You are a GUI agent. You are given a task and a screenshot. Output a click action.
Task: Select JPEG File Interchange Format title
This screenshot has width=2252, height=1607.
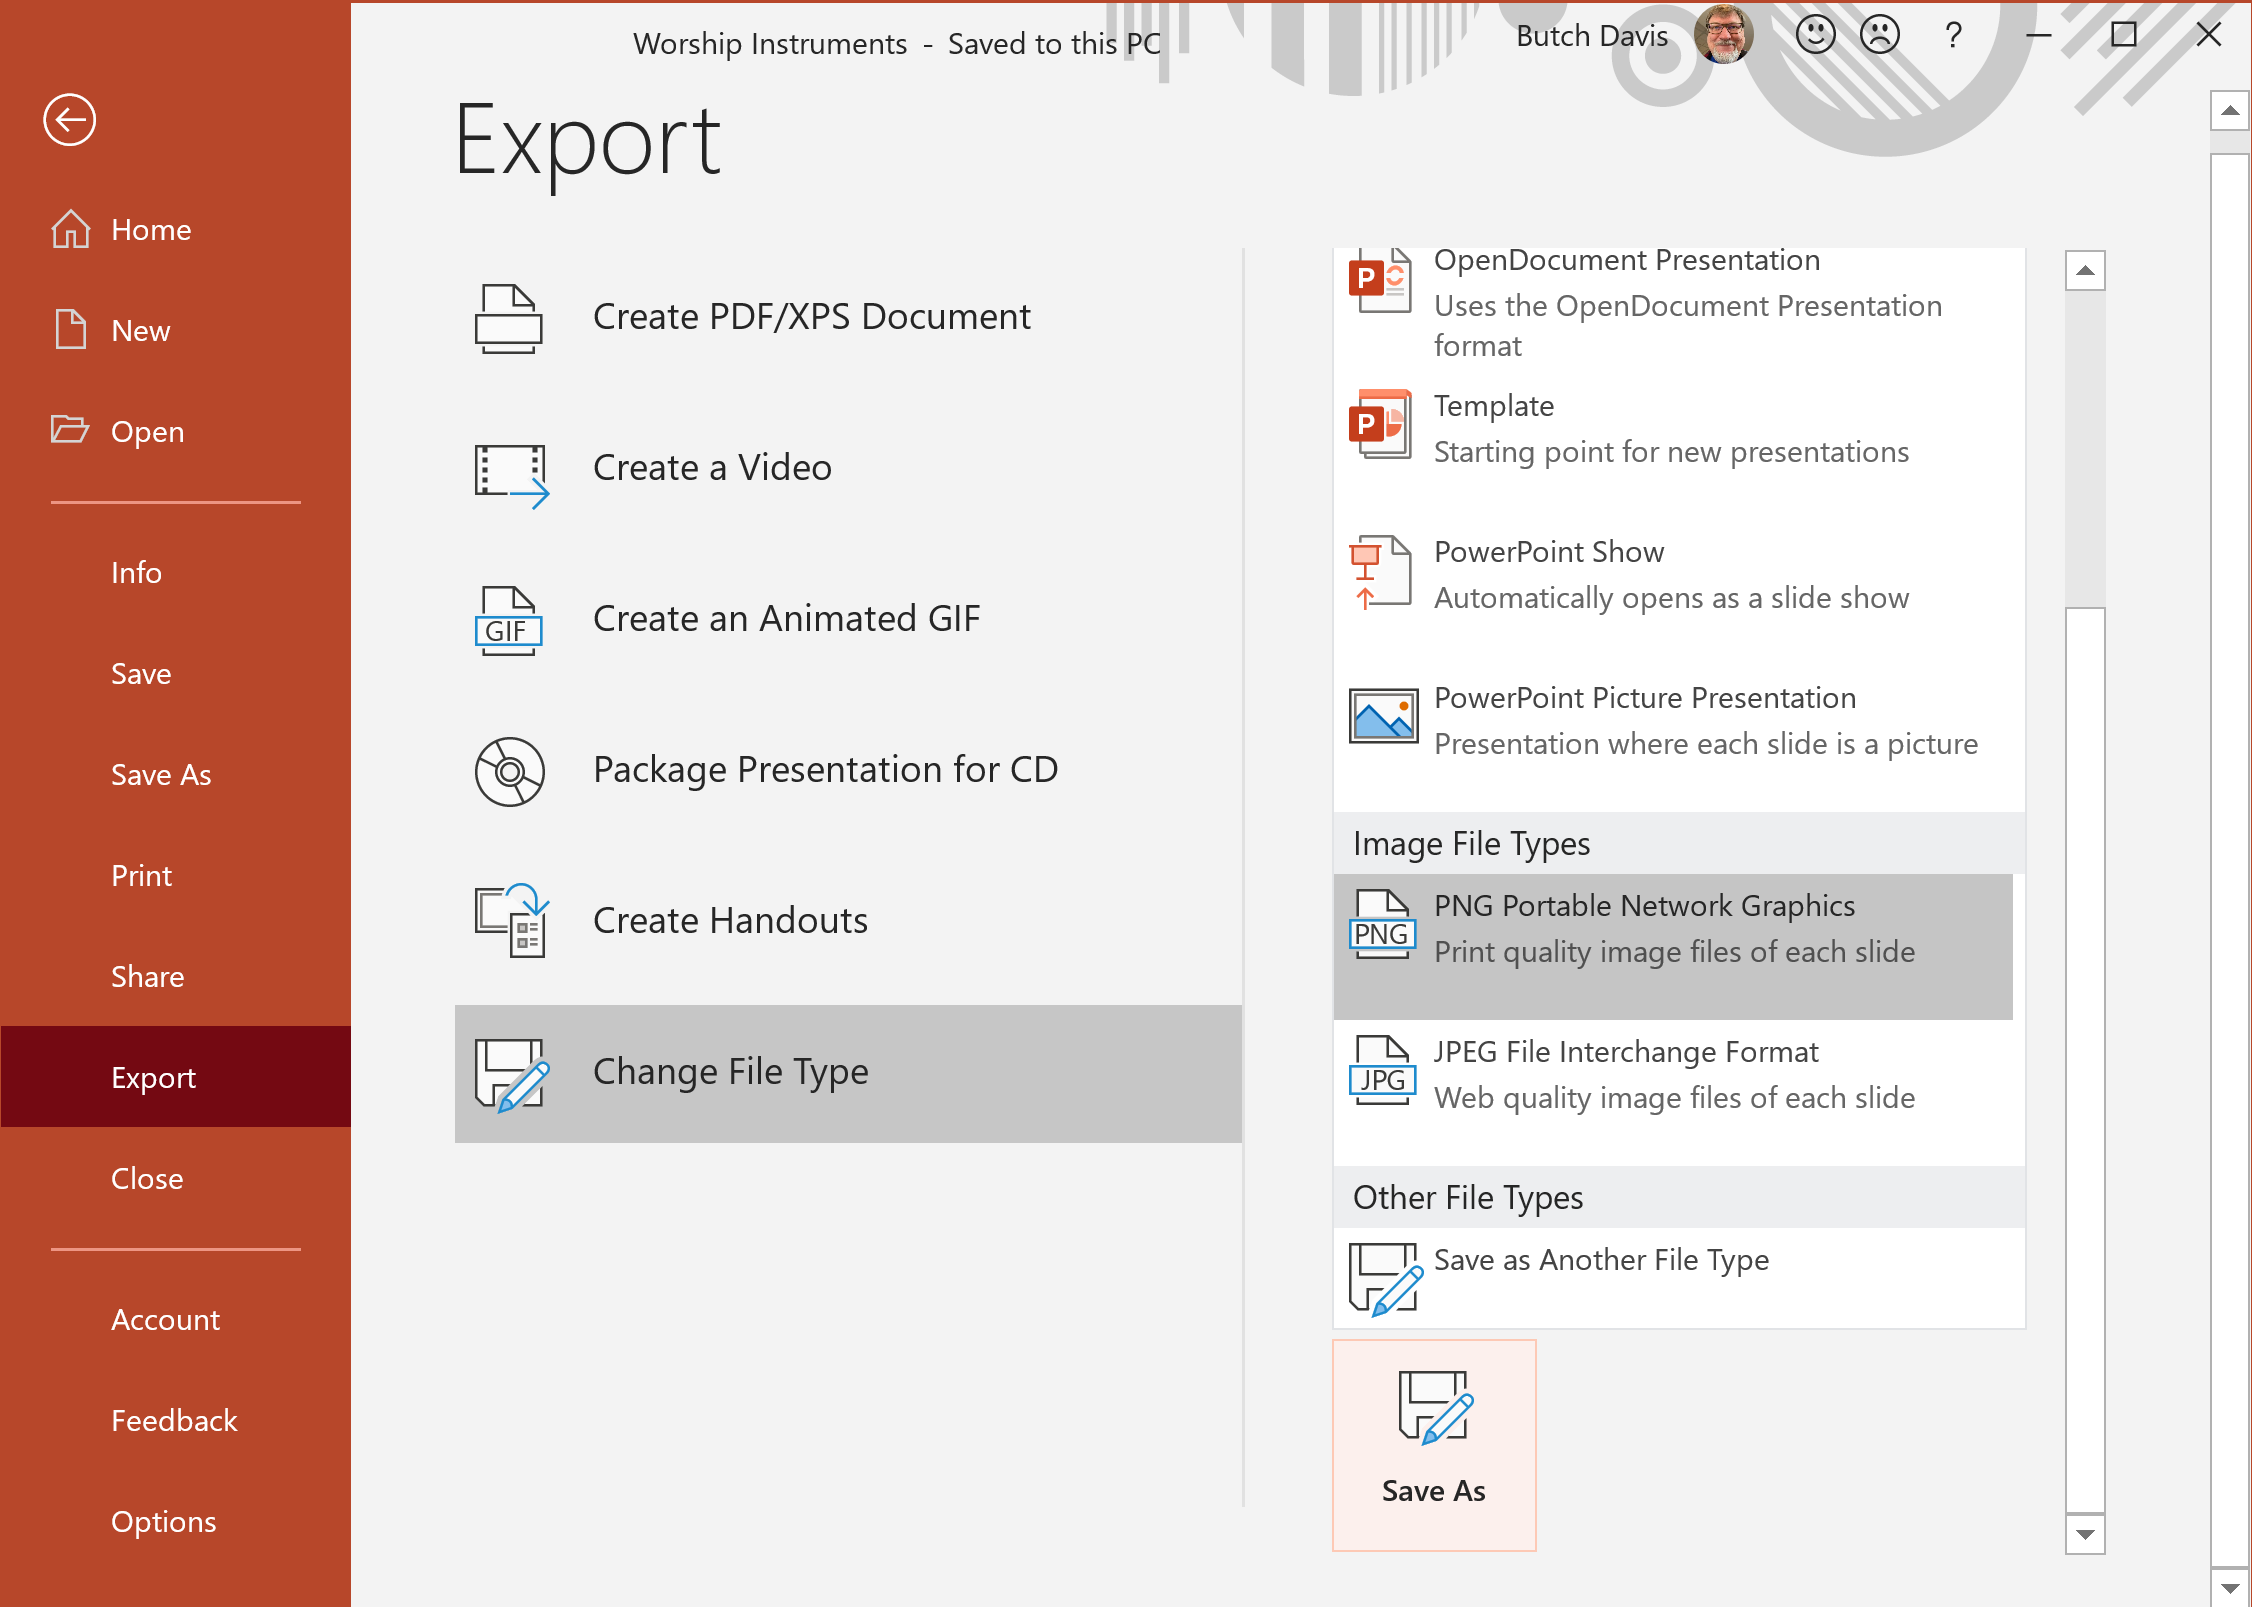(x=1626, y=1052)
